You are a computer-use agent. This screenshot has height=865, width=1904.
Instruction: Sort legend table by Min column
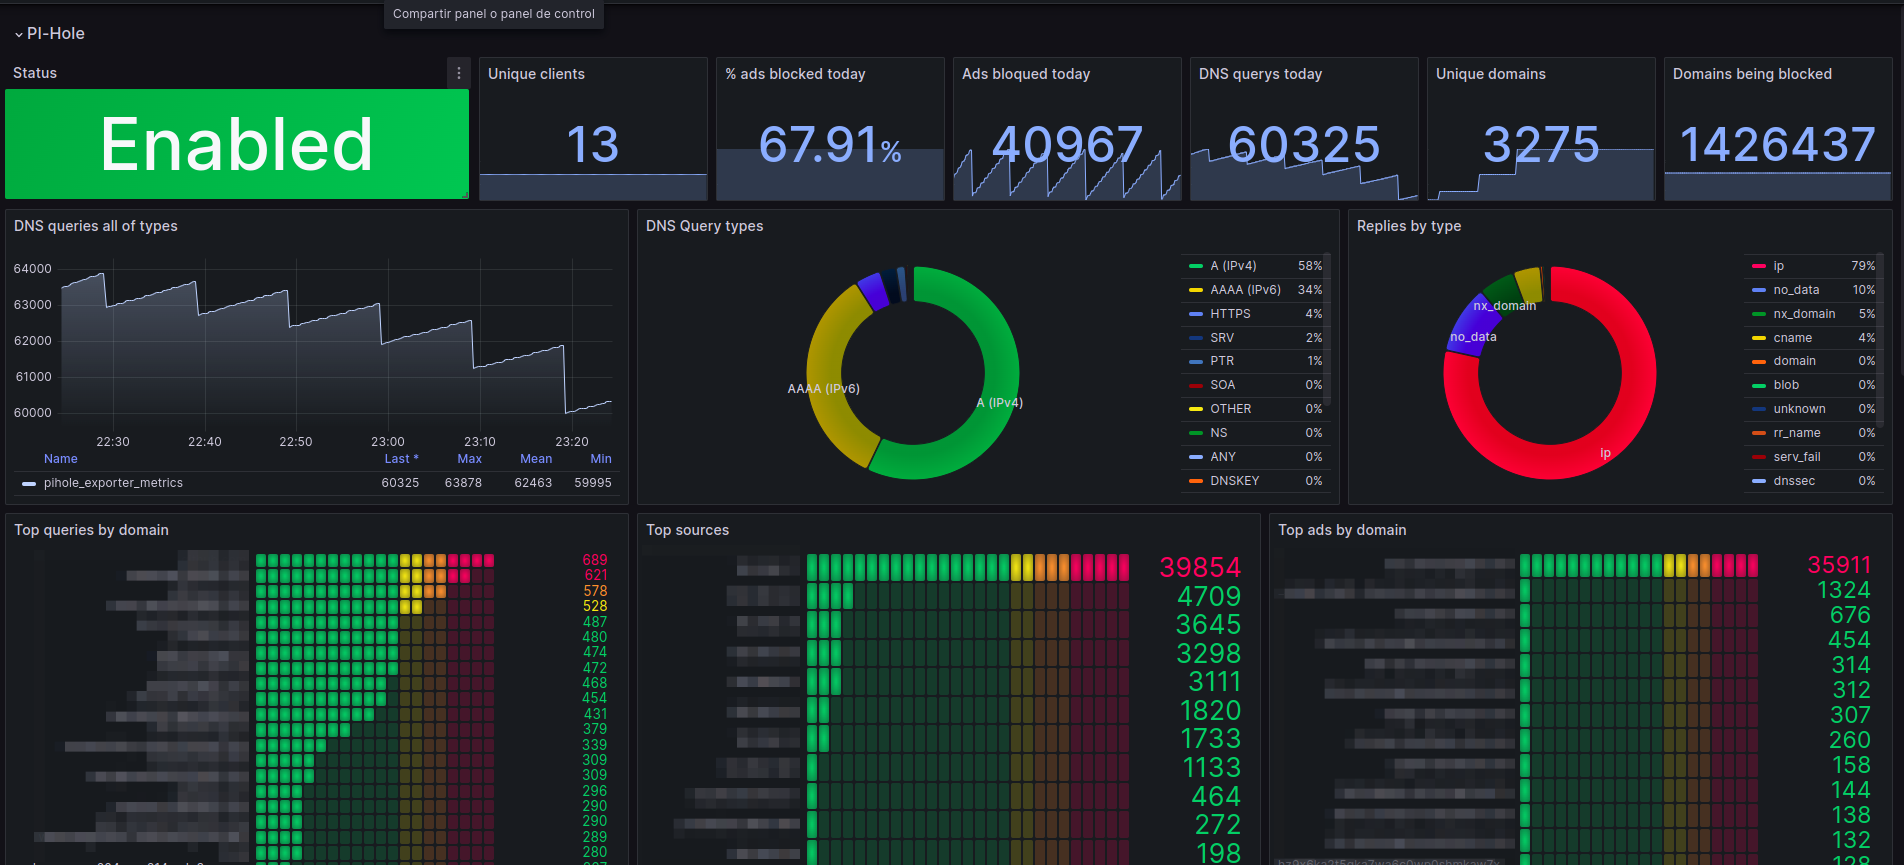[601, 459]
